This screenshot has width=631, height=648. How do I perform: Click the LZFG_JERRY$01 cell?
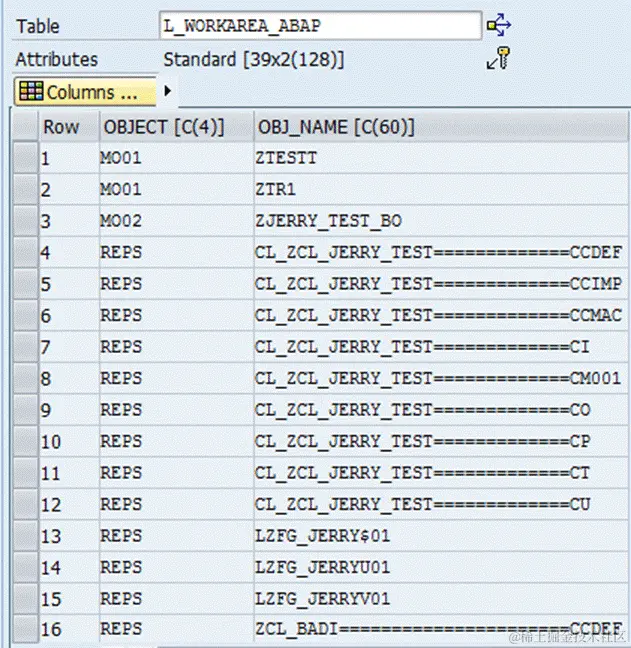[x=441, y=536]
